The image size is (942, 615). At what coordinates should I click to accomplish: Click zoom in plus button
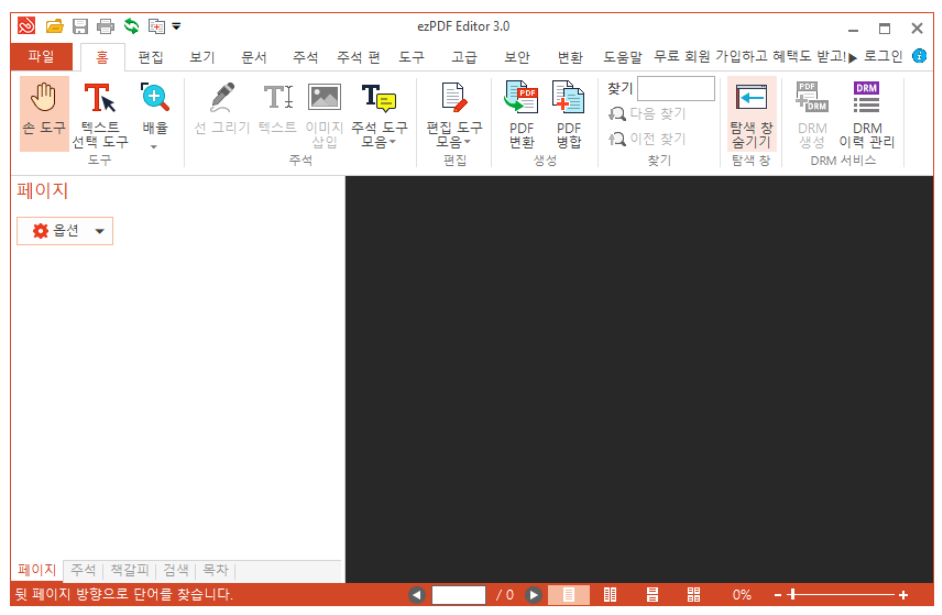coord(903,595)
